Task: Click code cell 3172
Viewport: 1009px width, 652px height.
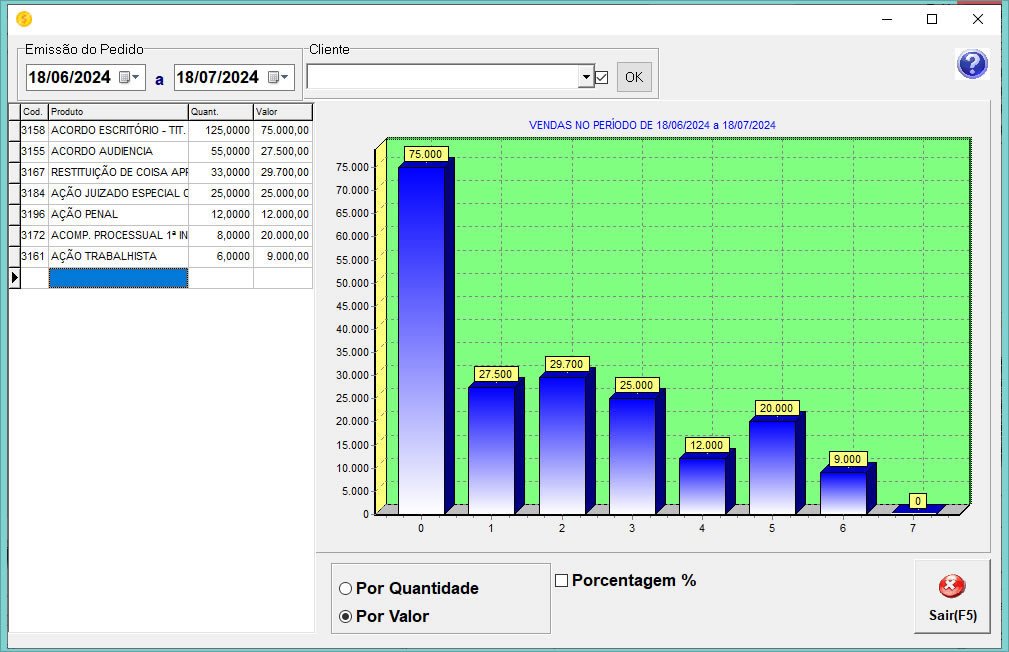Action: (34, 235)
